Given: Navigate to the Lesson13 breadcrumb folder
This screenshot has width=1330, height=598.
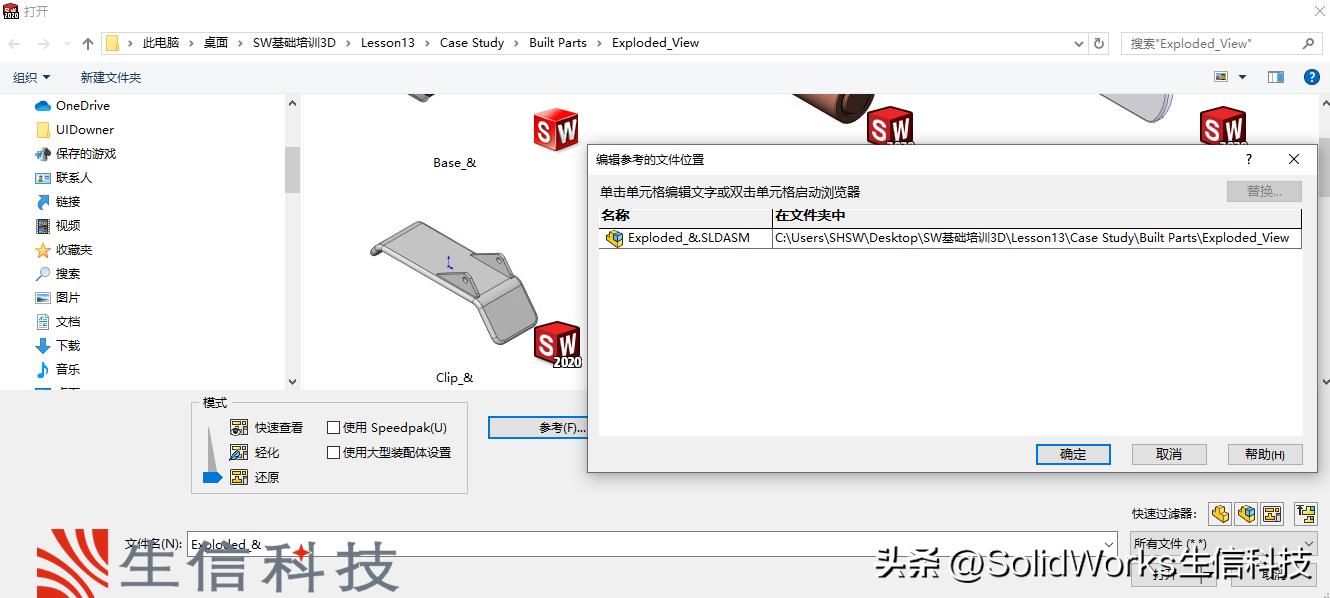Looking at the screenshot, I should tap(388, 43).
